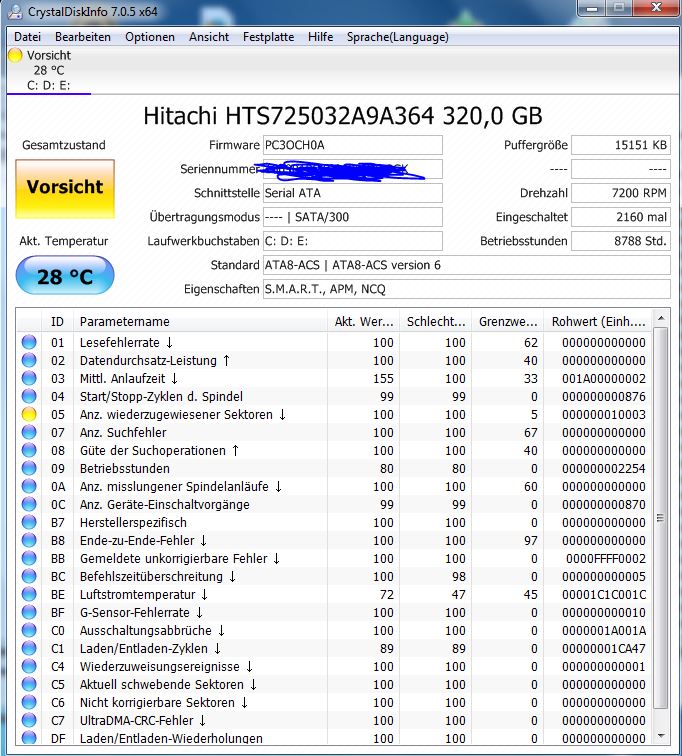Click status icon for Herstellerspezifisch row

29,522
